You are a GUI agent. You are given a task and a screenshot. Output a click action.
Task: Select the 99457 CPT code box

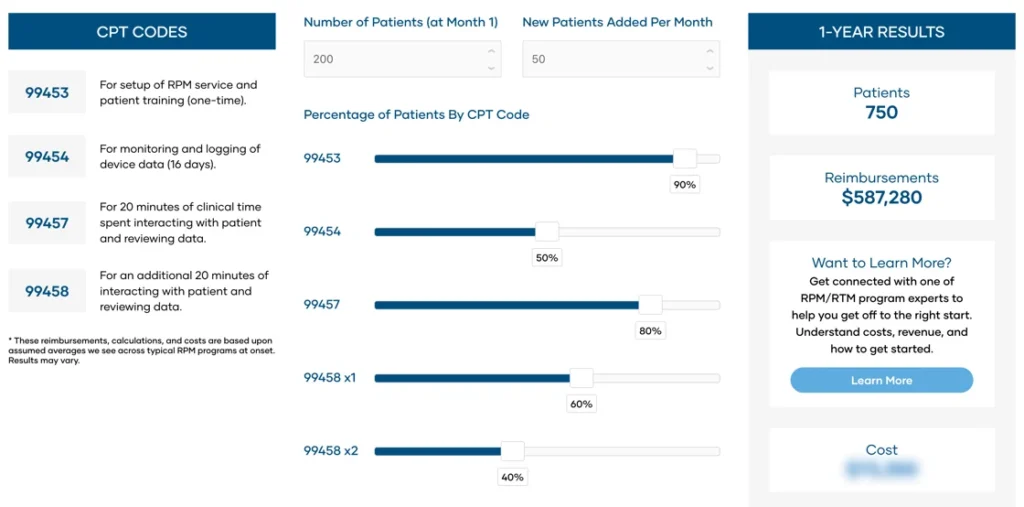47,223
